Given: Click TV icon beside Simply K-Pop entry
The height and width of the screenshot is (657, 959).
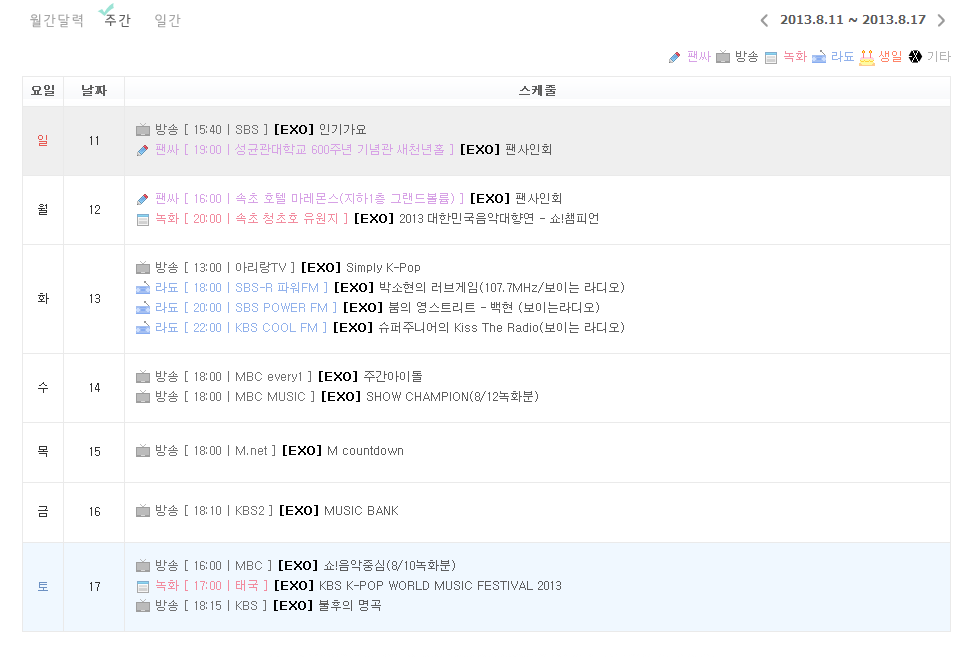Looking at the screenshot, I should coord(143,268).
